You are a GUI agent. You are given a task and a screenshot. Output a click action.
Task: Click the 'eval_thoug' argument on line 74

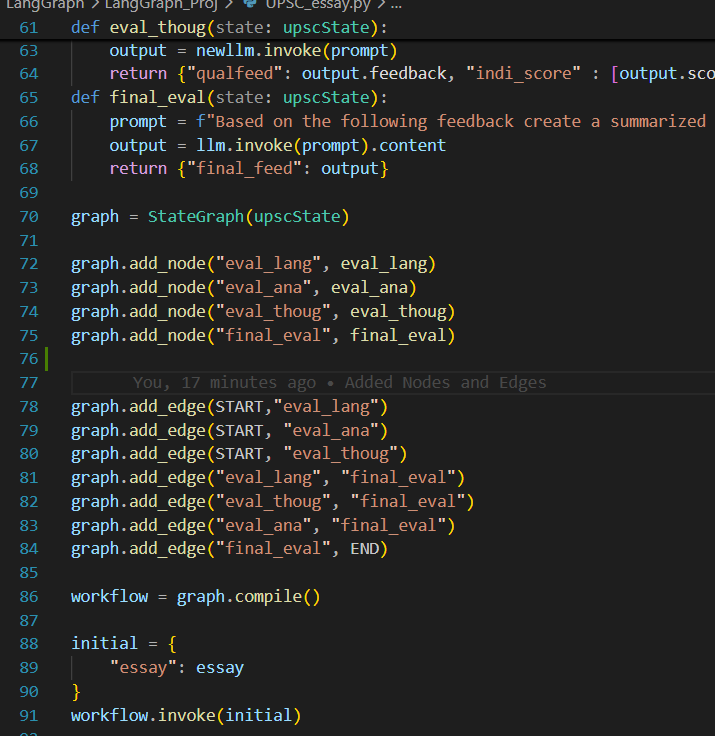tap(398, 312)
